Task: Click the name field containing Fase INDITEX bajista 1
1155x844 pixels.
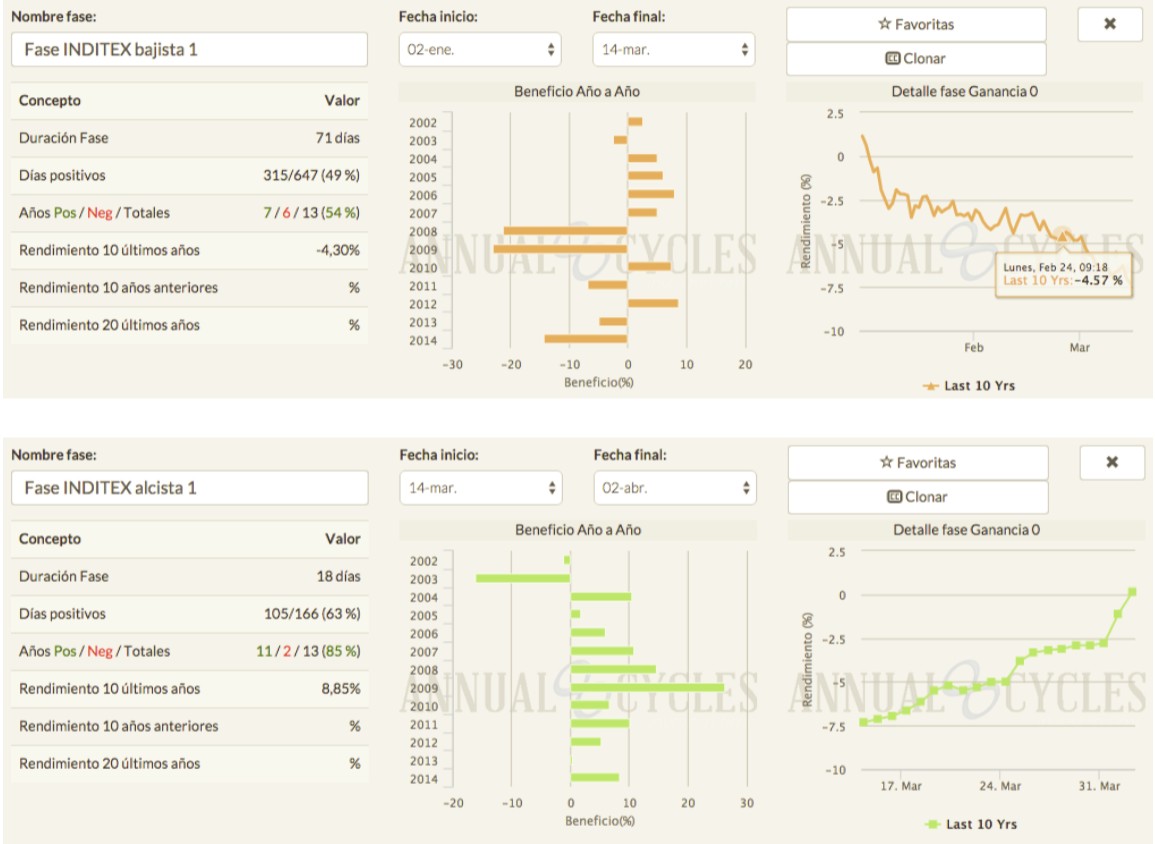Action: (189, 49)
